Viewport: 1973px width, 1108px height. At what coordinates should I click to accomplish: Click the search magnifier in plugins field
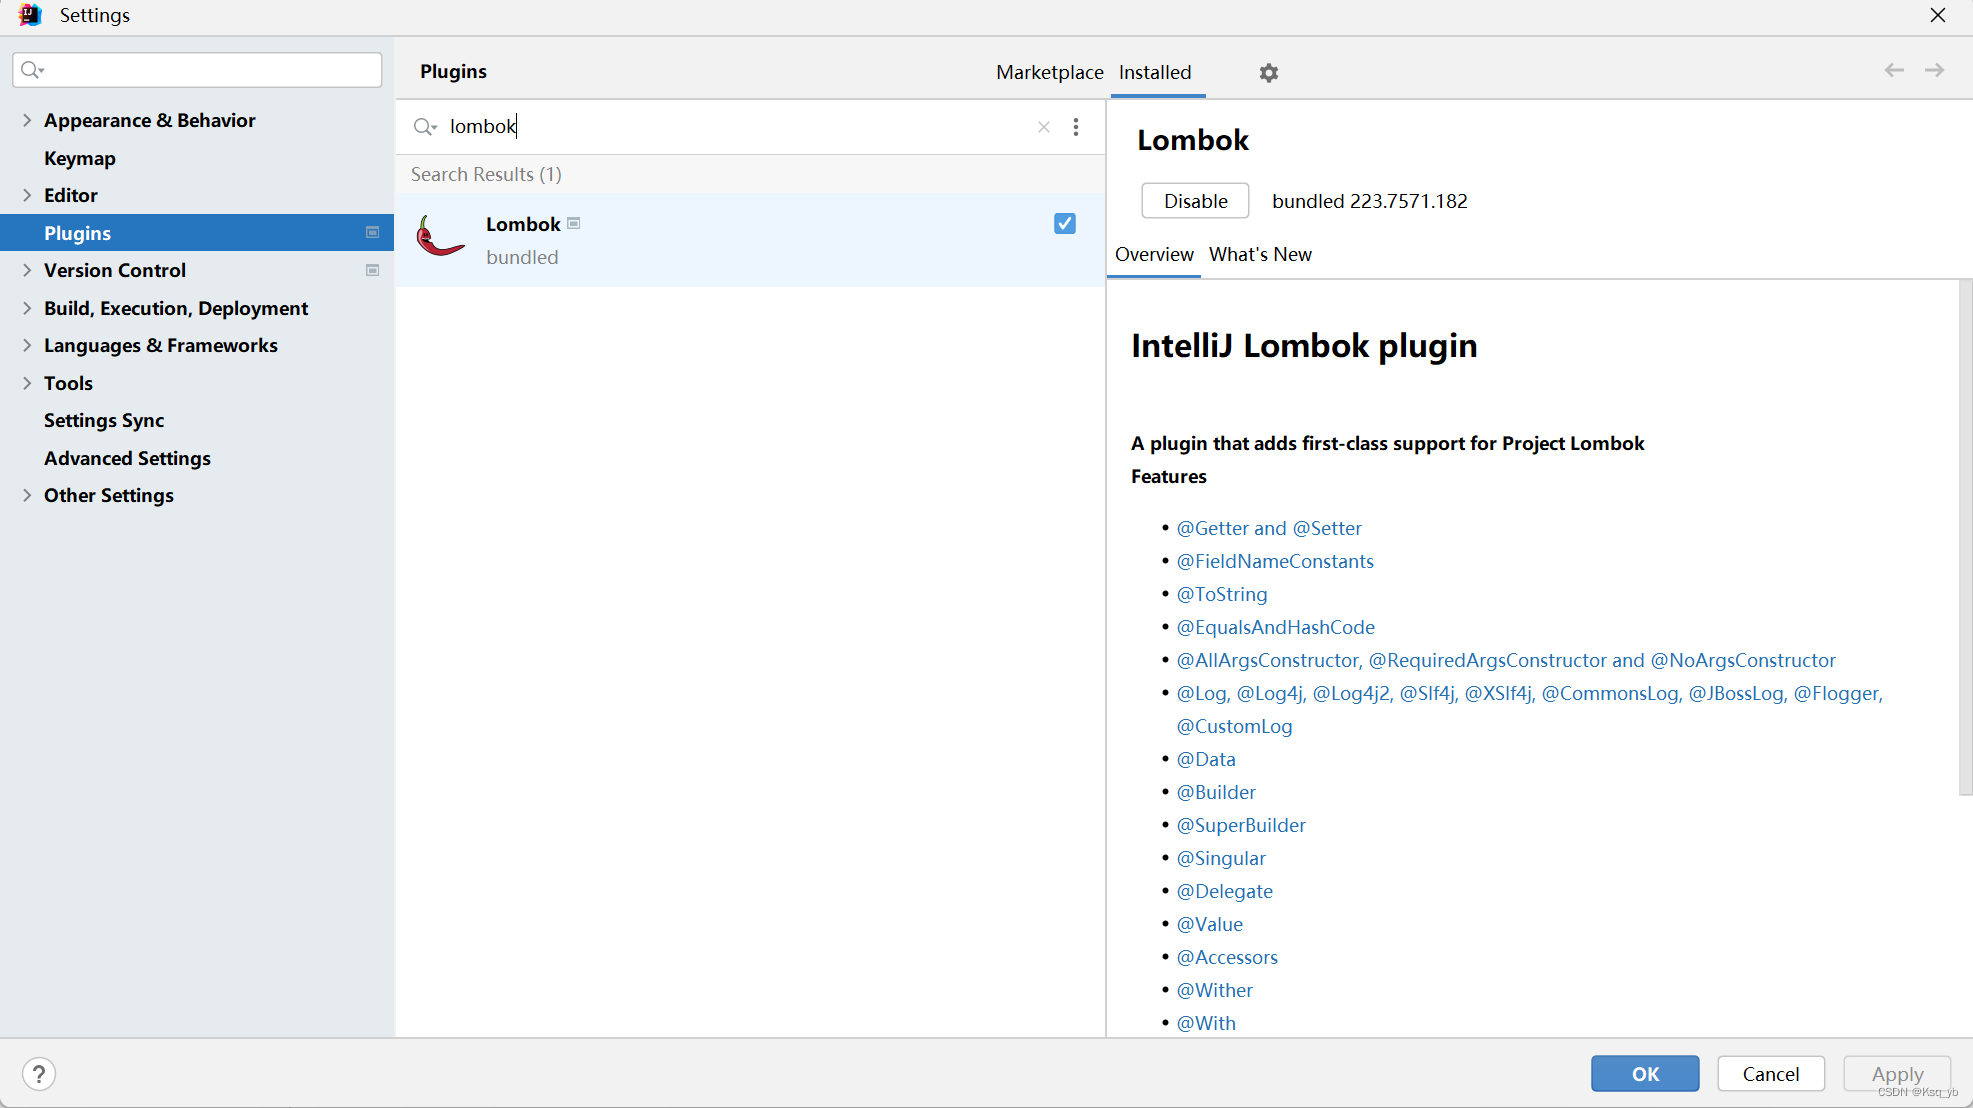tap(425, 127)
